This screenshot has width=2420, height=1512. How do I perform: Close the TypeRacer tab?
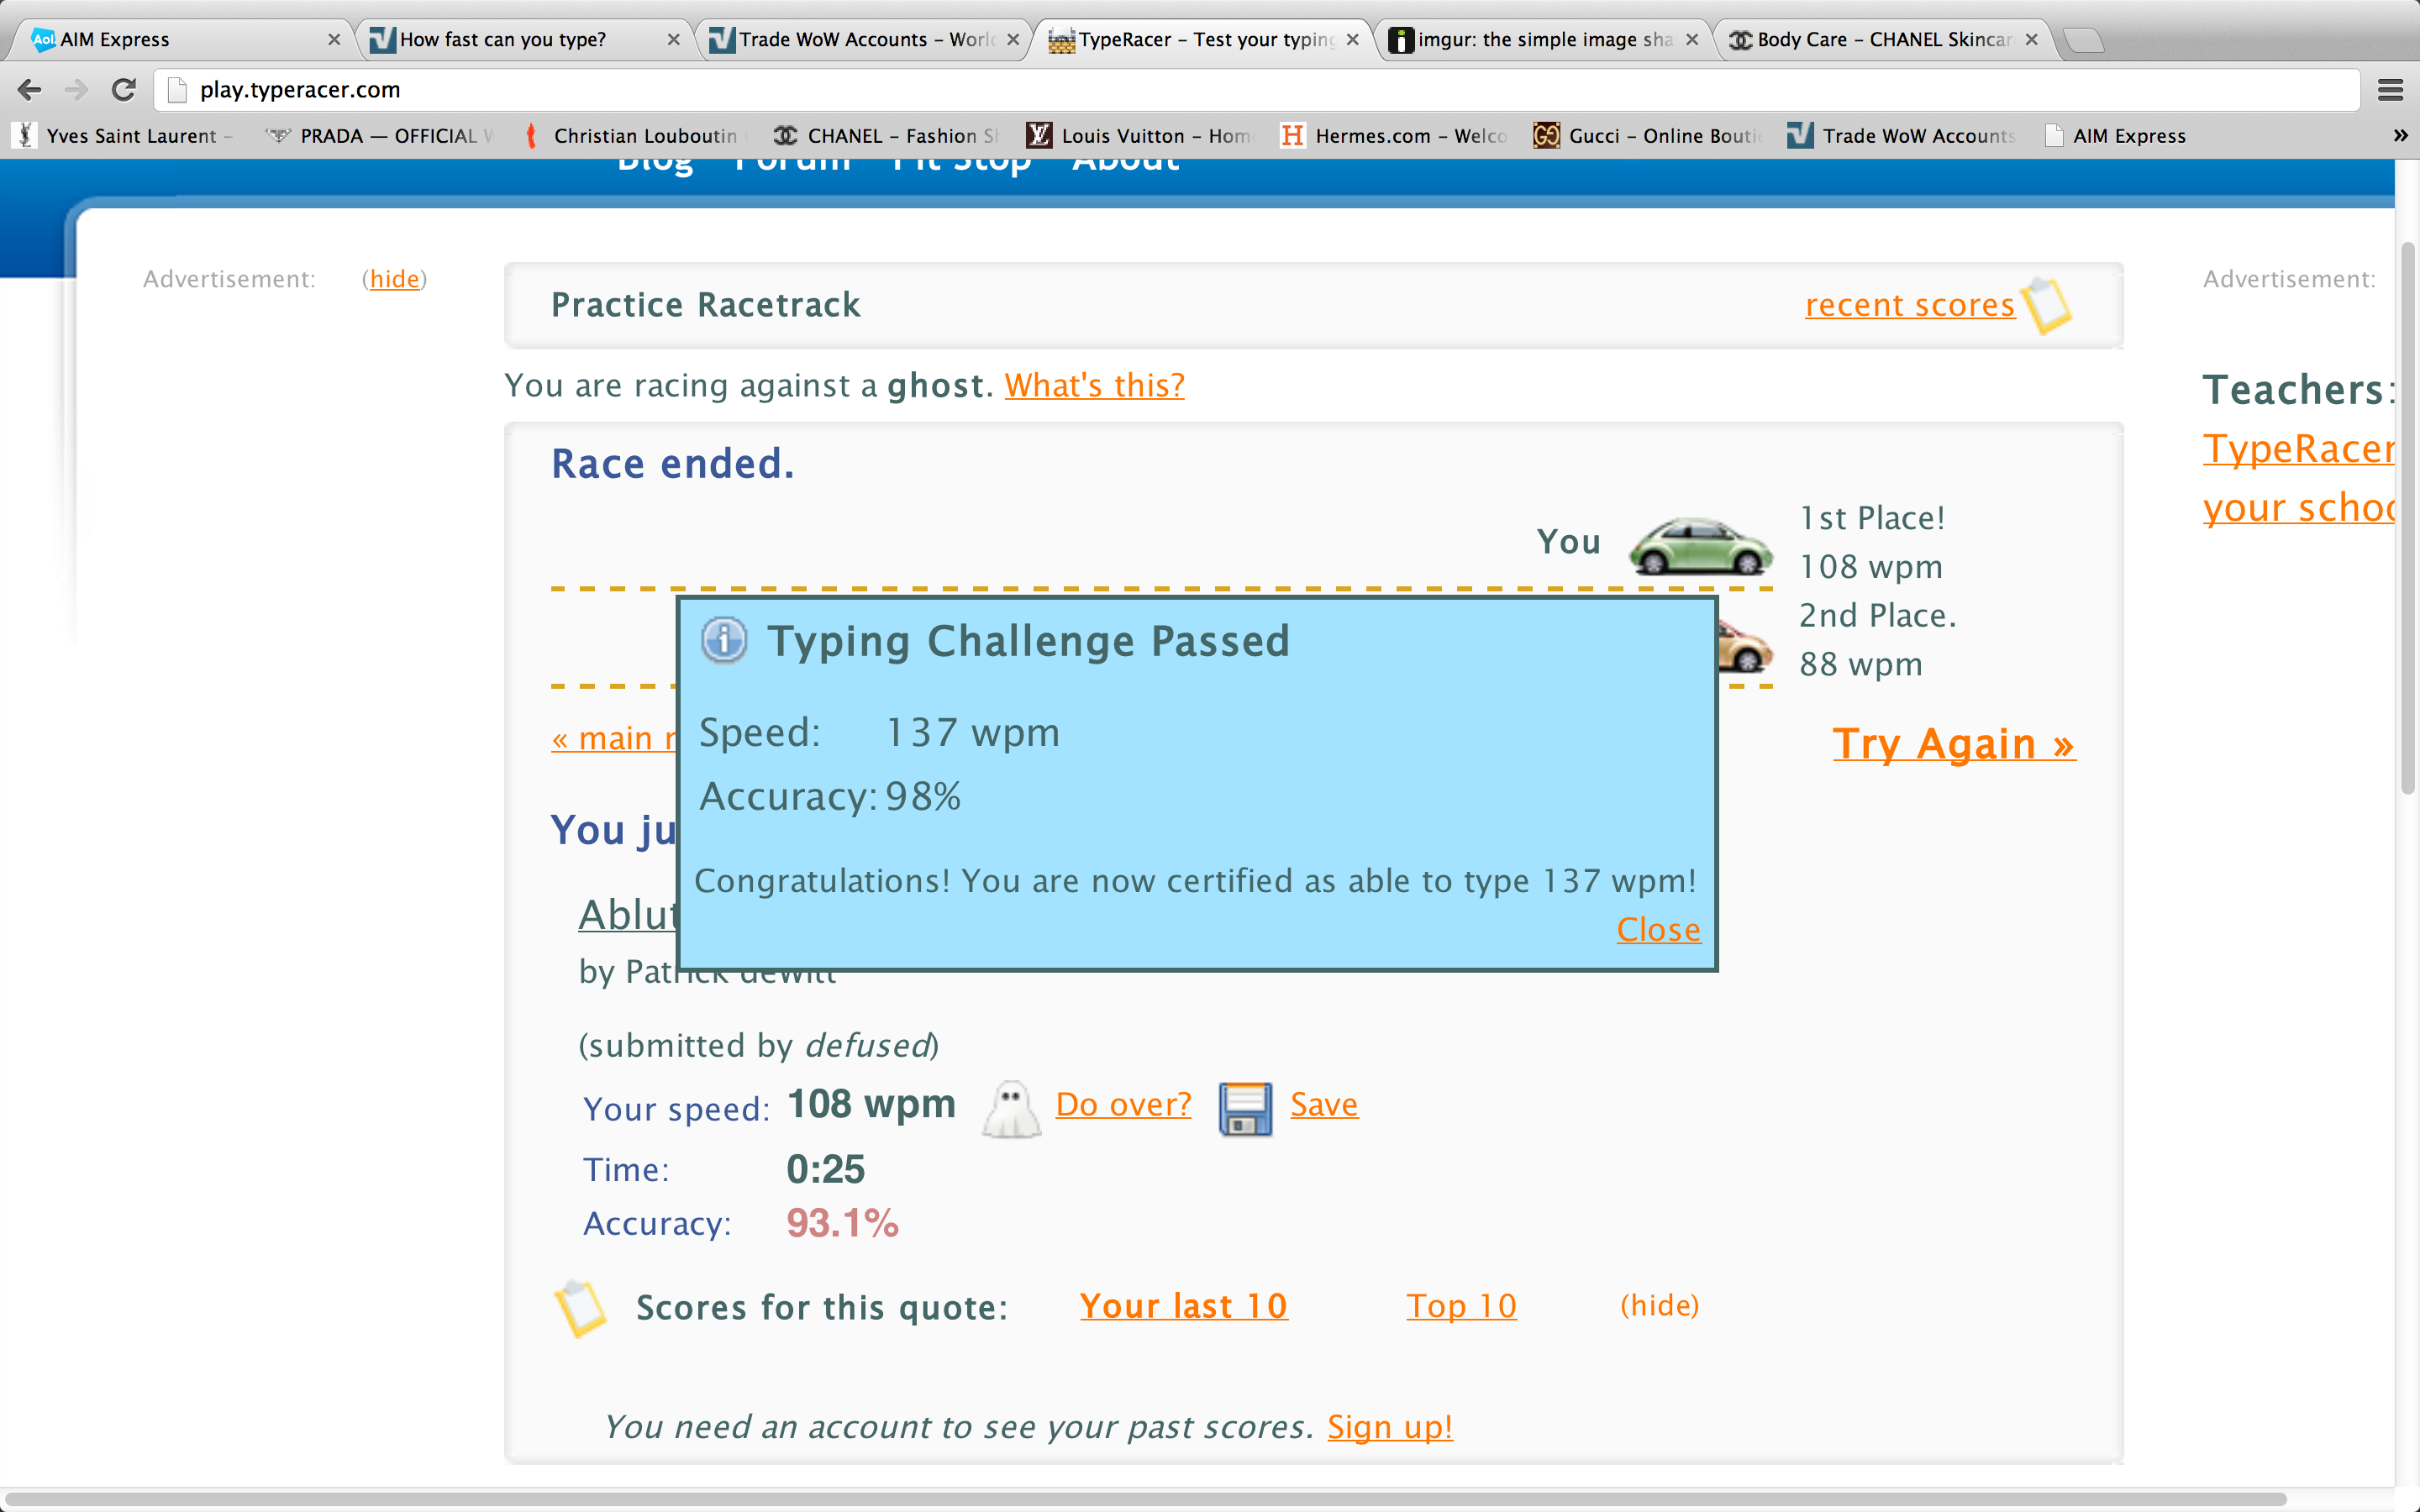pos(1353,40)
